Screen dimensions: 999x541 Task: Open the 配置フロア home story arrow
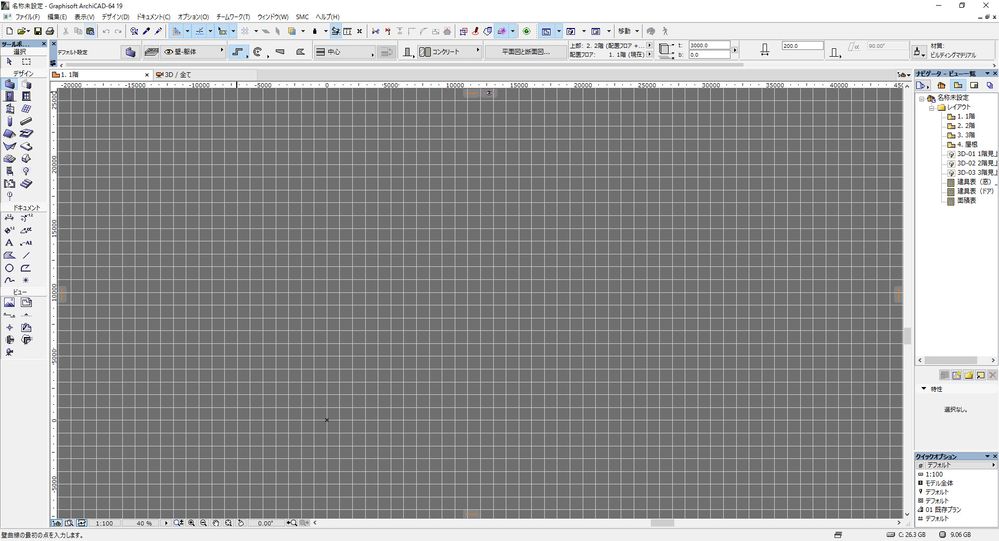pos(649,54)
